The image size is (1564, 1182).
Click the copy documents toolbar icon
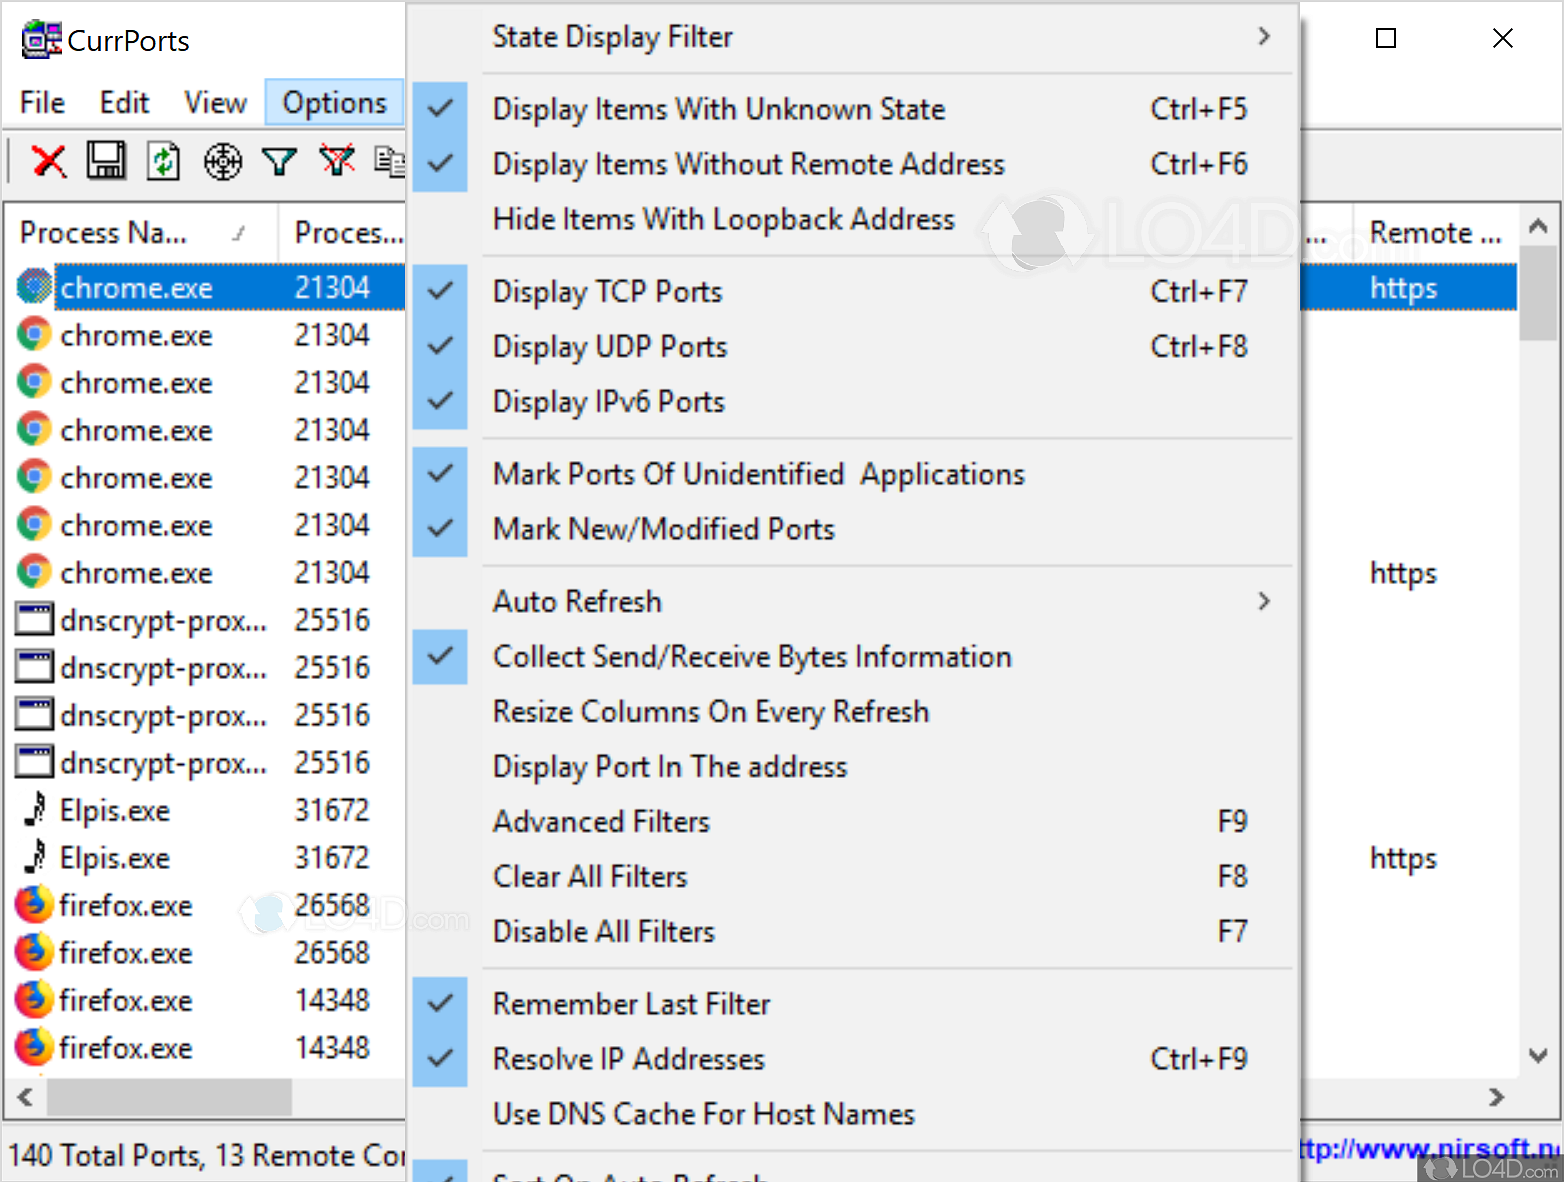point(389,160)
